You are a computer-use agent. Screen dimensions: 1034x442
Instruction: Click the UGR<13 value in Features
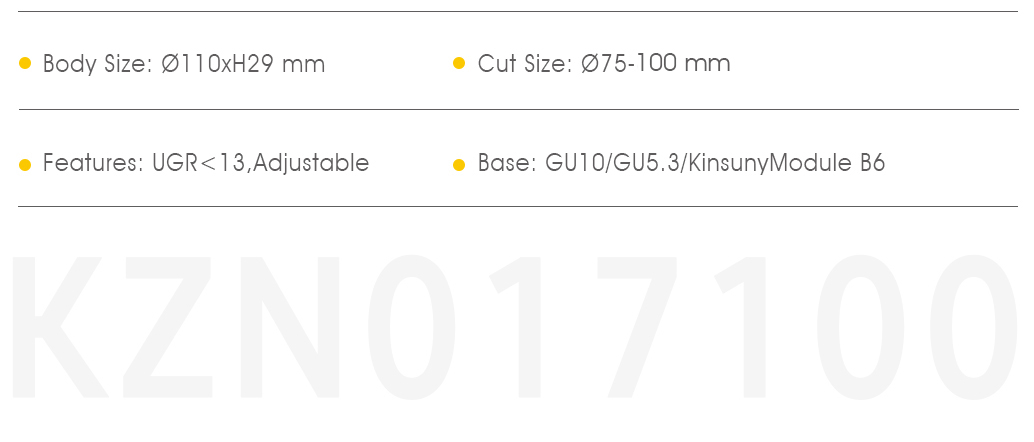coord(198,162)
